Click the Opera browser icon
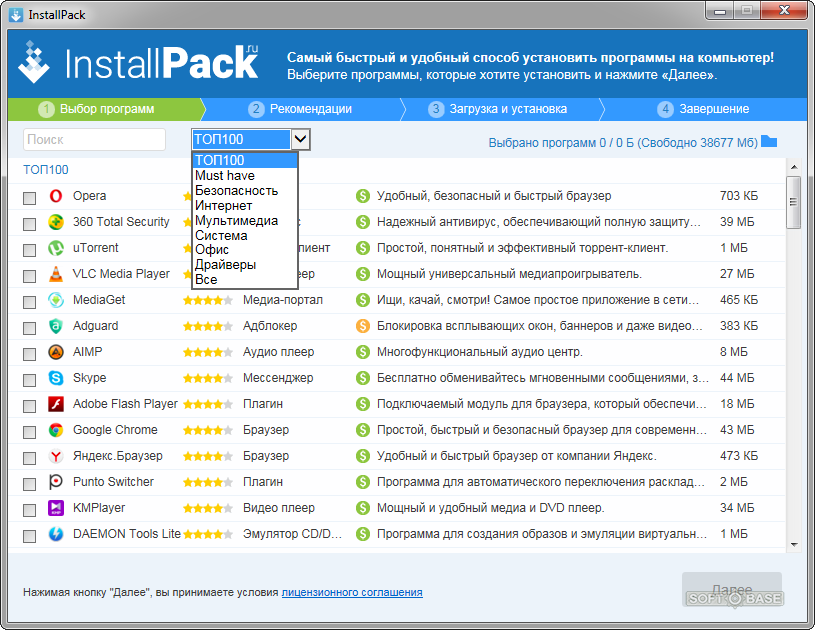 click(x=56, y=196)
